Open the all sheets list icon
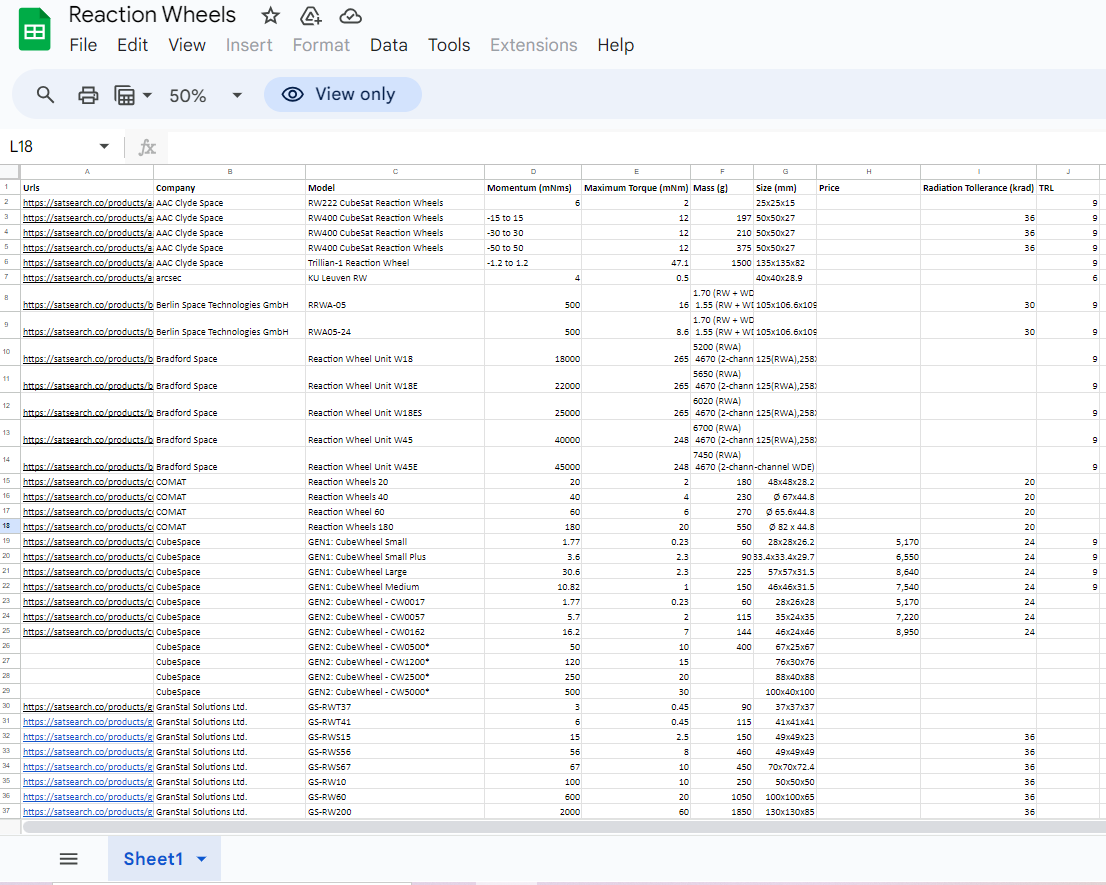Image resolution: width=1106 pixels, height=885 pixels. (x=68, y=858)
